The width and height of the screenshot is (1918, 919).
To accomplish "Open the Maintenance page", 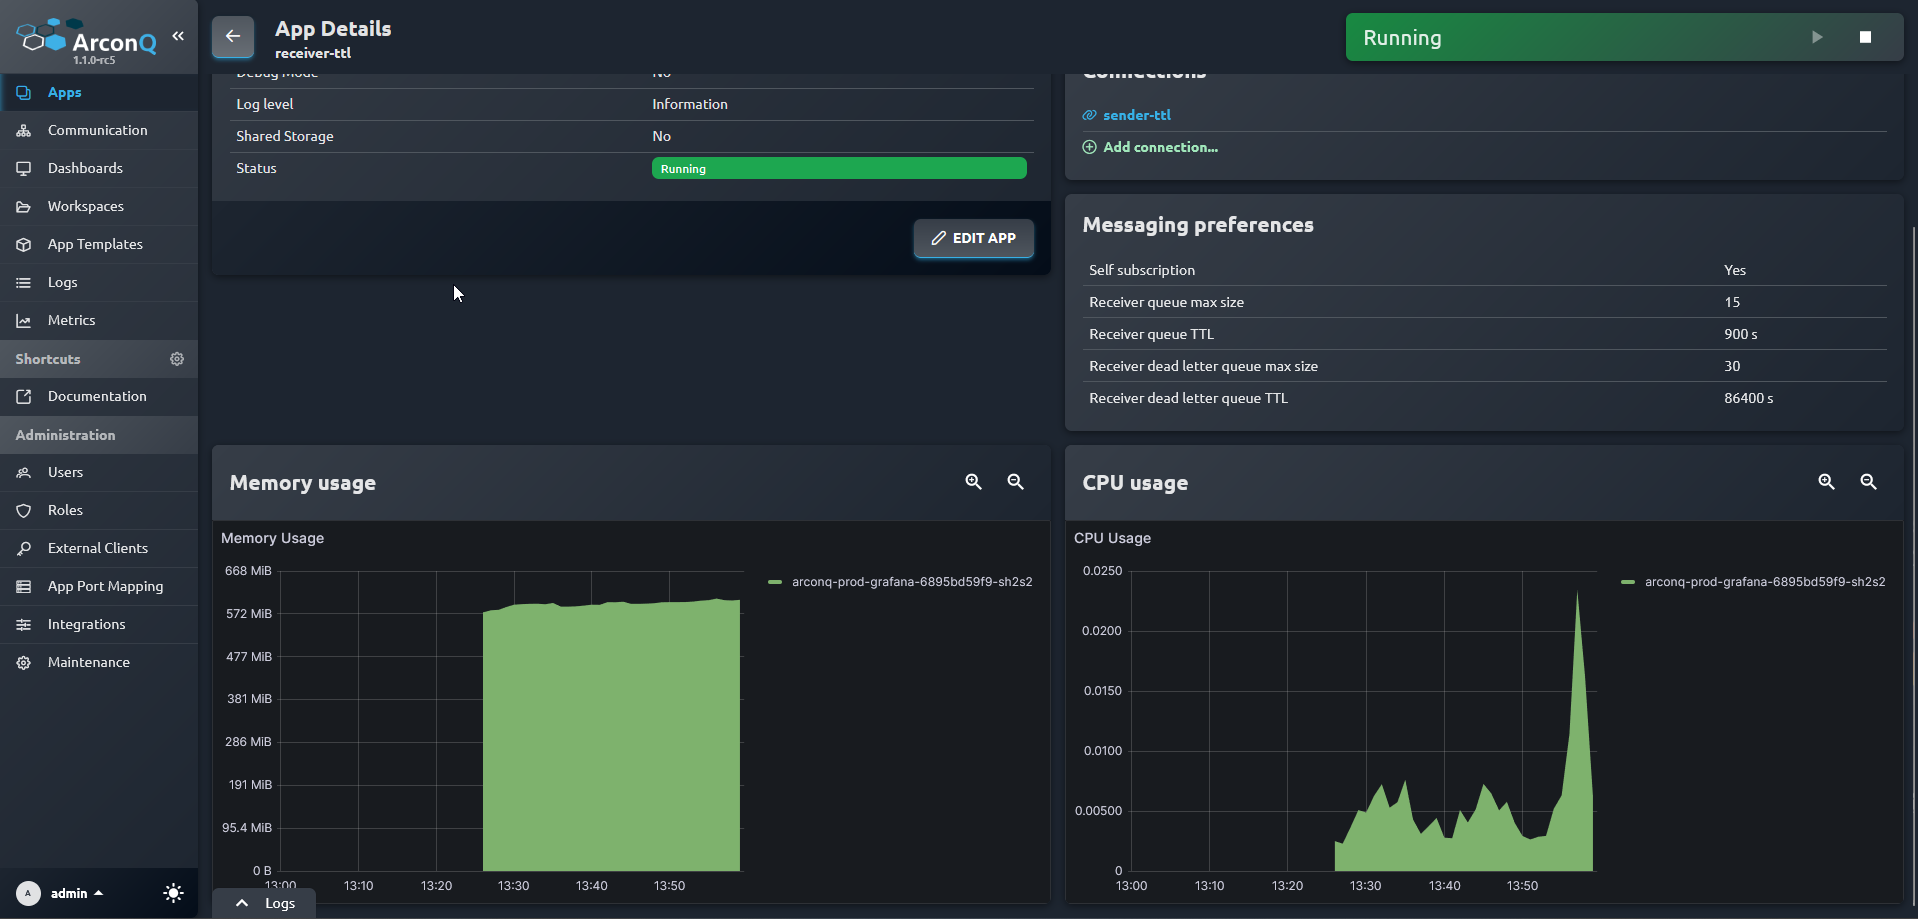I will [99, 662].
